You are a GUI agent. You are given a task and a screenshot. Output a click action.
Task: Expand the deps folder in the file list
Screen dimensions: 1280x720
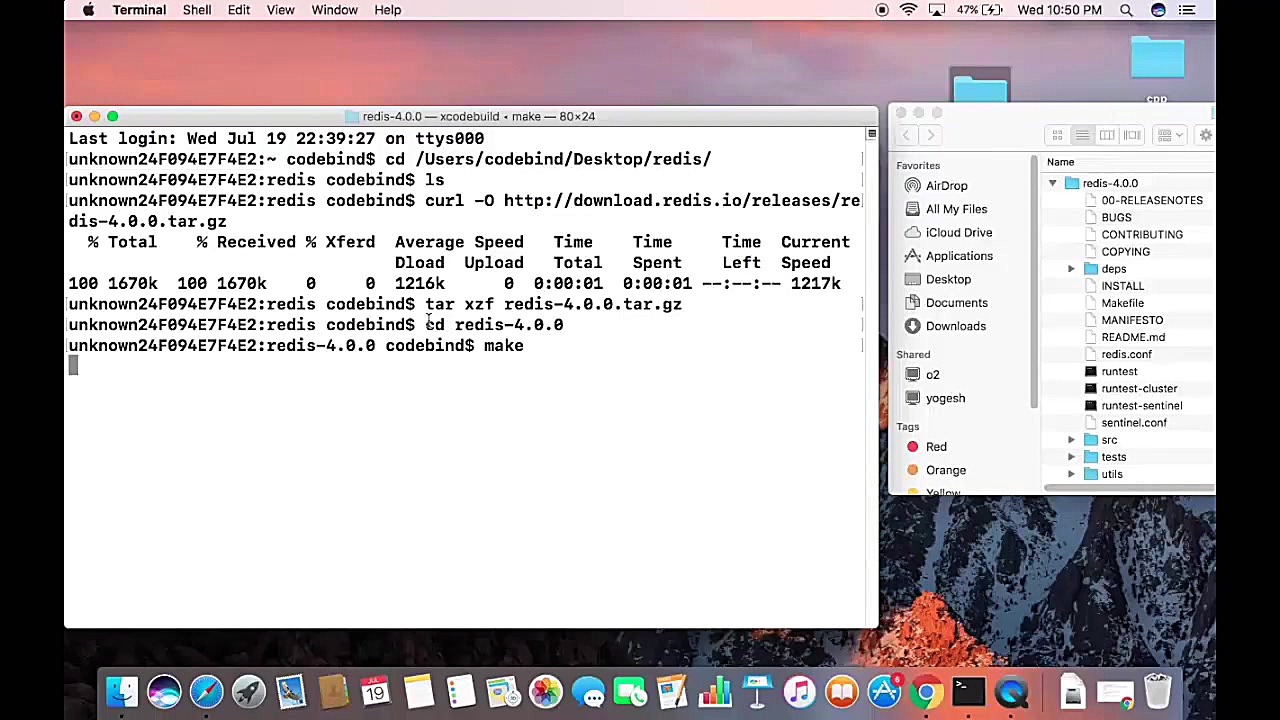pos(1071,268)
